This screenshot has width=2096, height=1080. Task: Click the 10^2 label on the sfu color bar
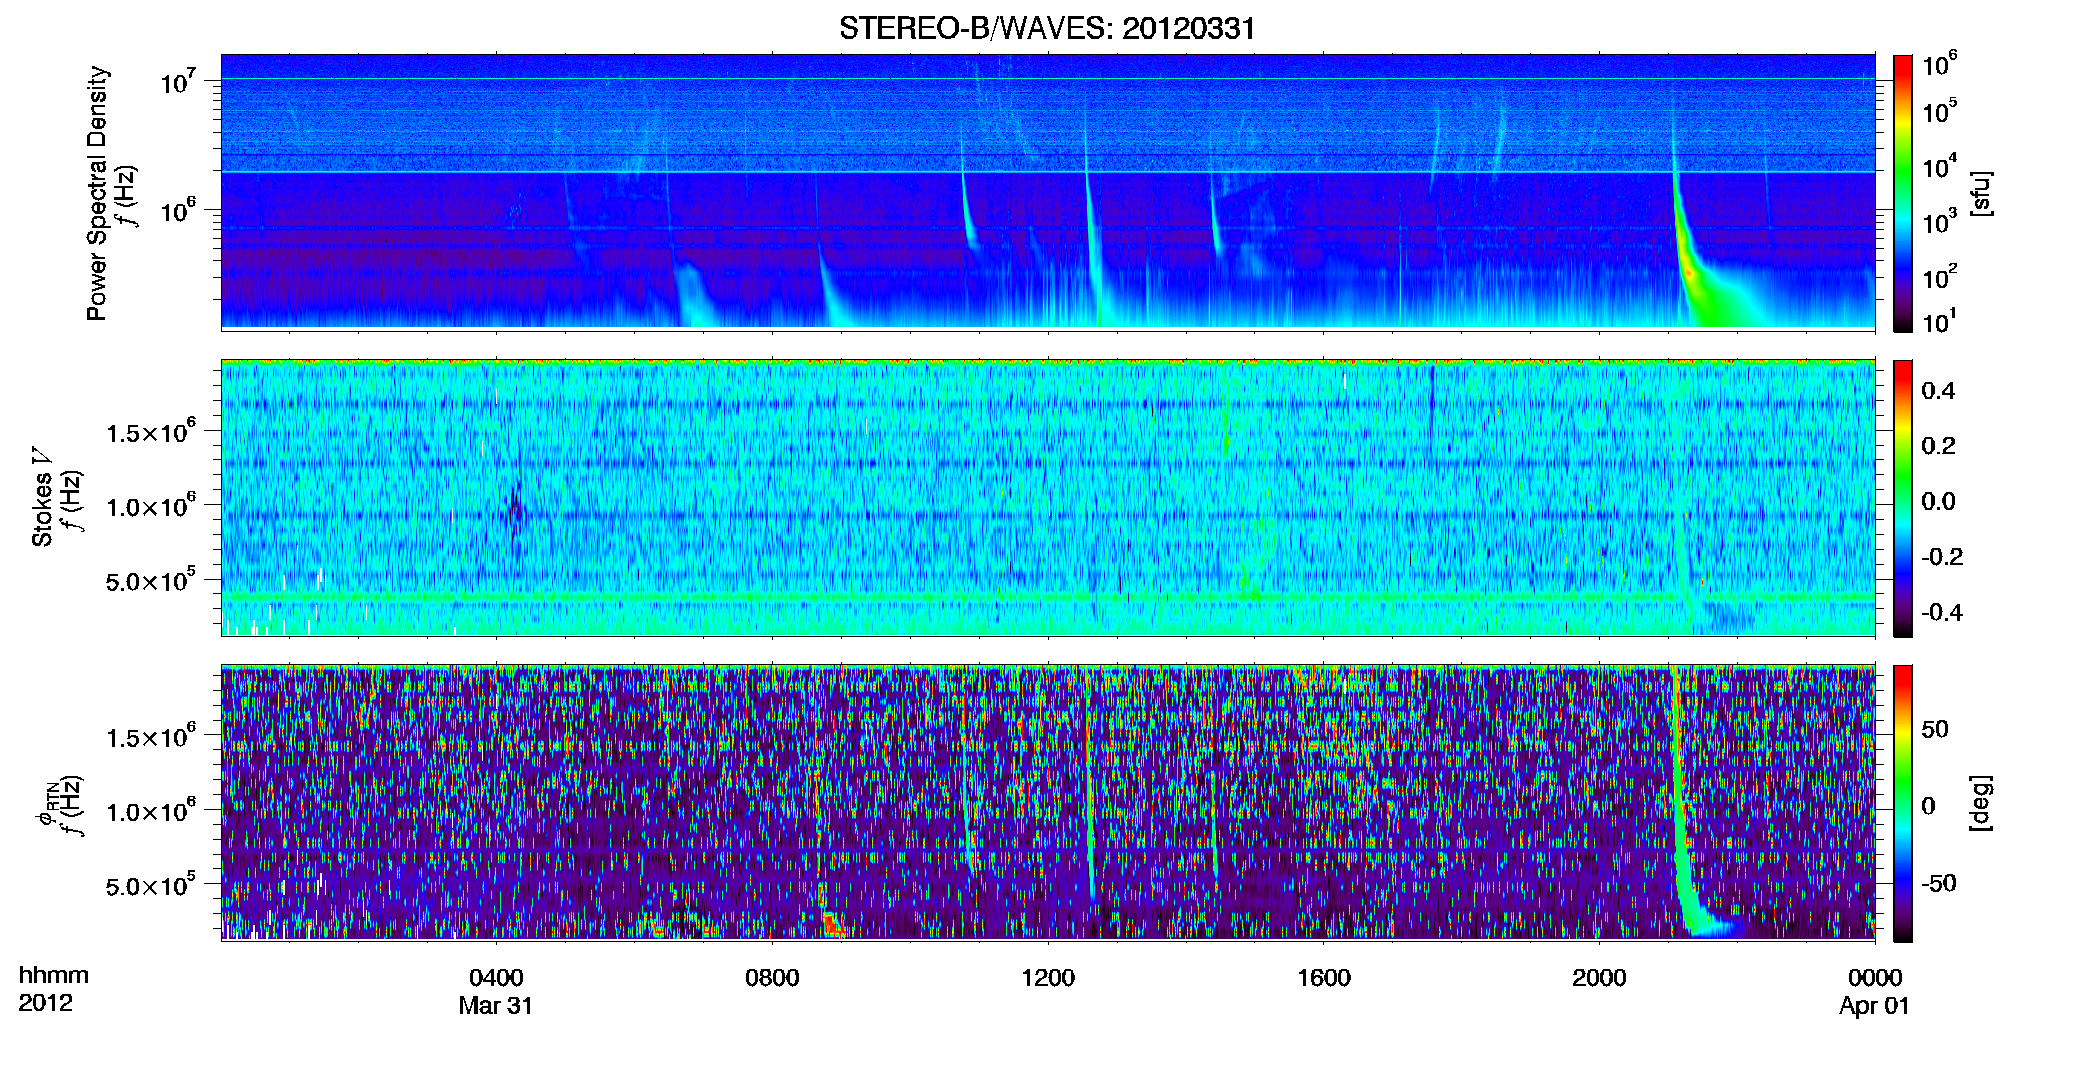pyautogui.click(x=1939, y=277)
